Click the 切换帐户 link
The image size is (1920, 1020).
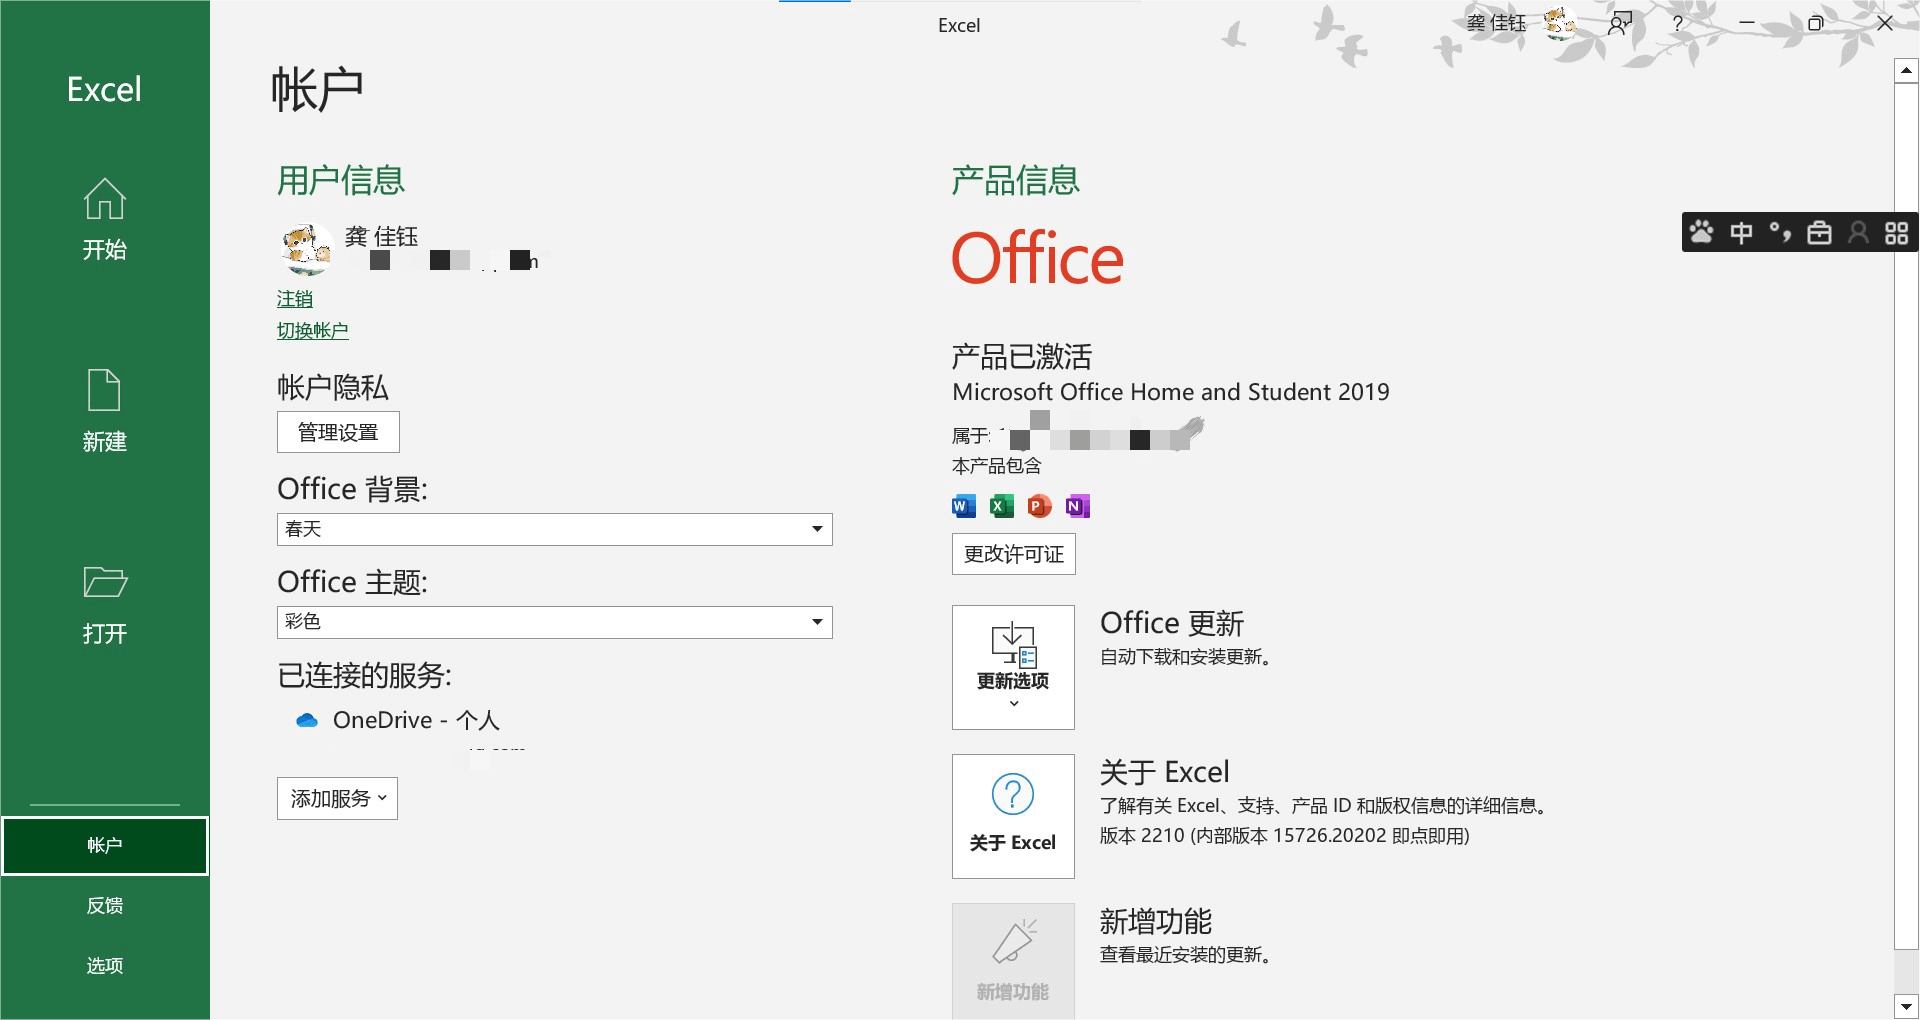pyautogui.click(x=313, y=331)
